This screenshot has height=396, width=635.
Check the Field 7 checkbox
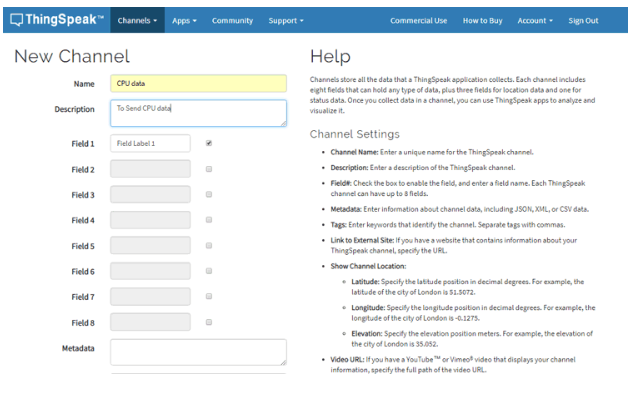[x=209, y=296]
